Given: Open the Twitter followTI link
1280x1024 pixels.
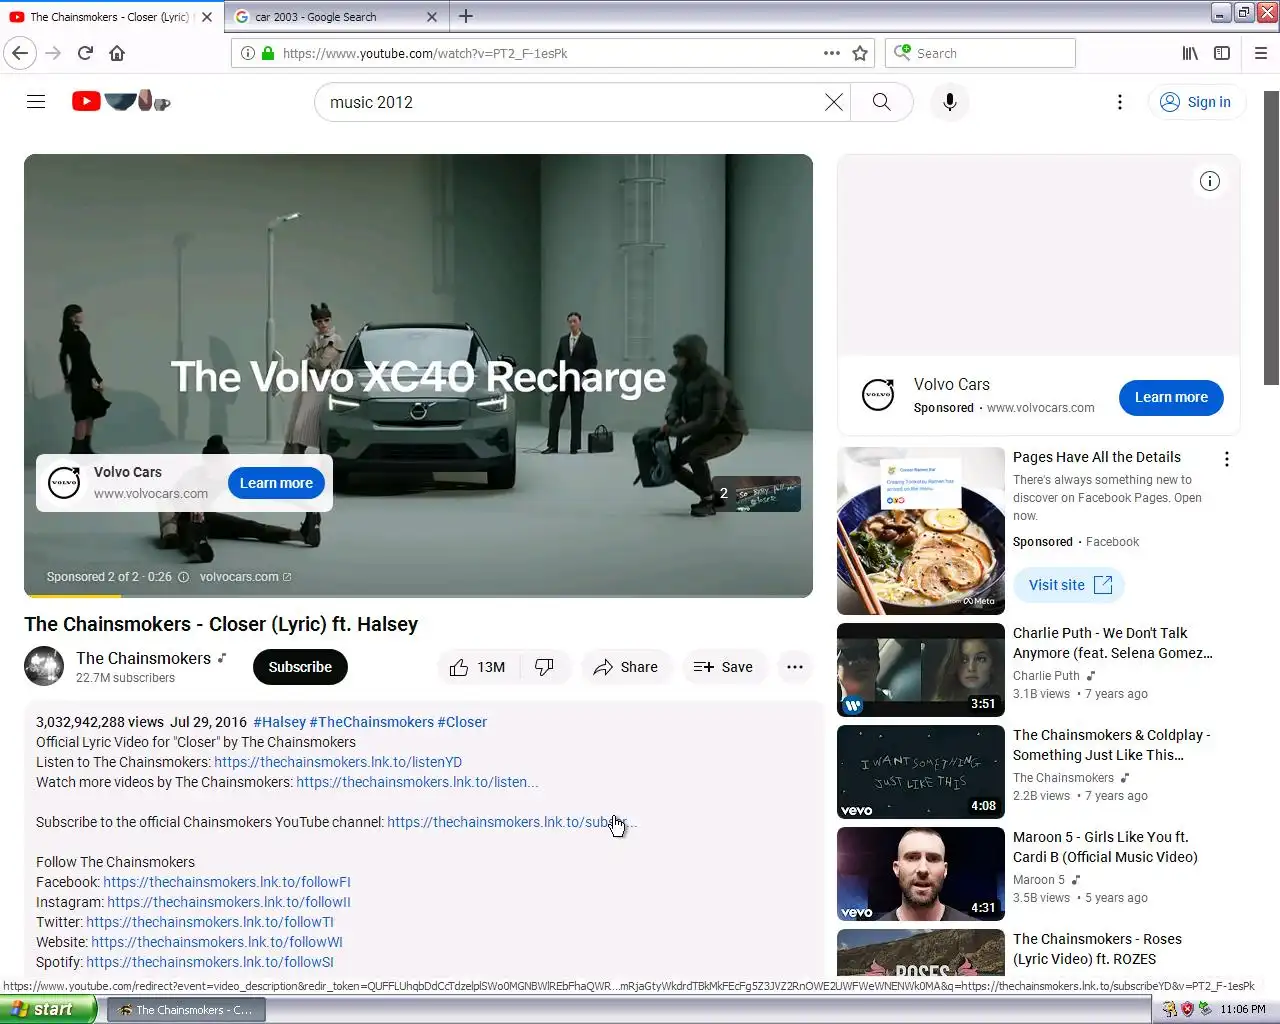Looking at the screenshot, I should [x=210, y=922].
